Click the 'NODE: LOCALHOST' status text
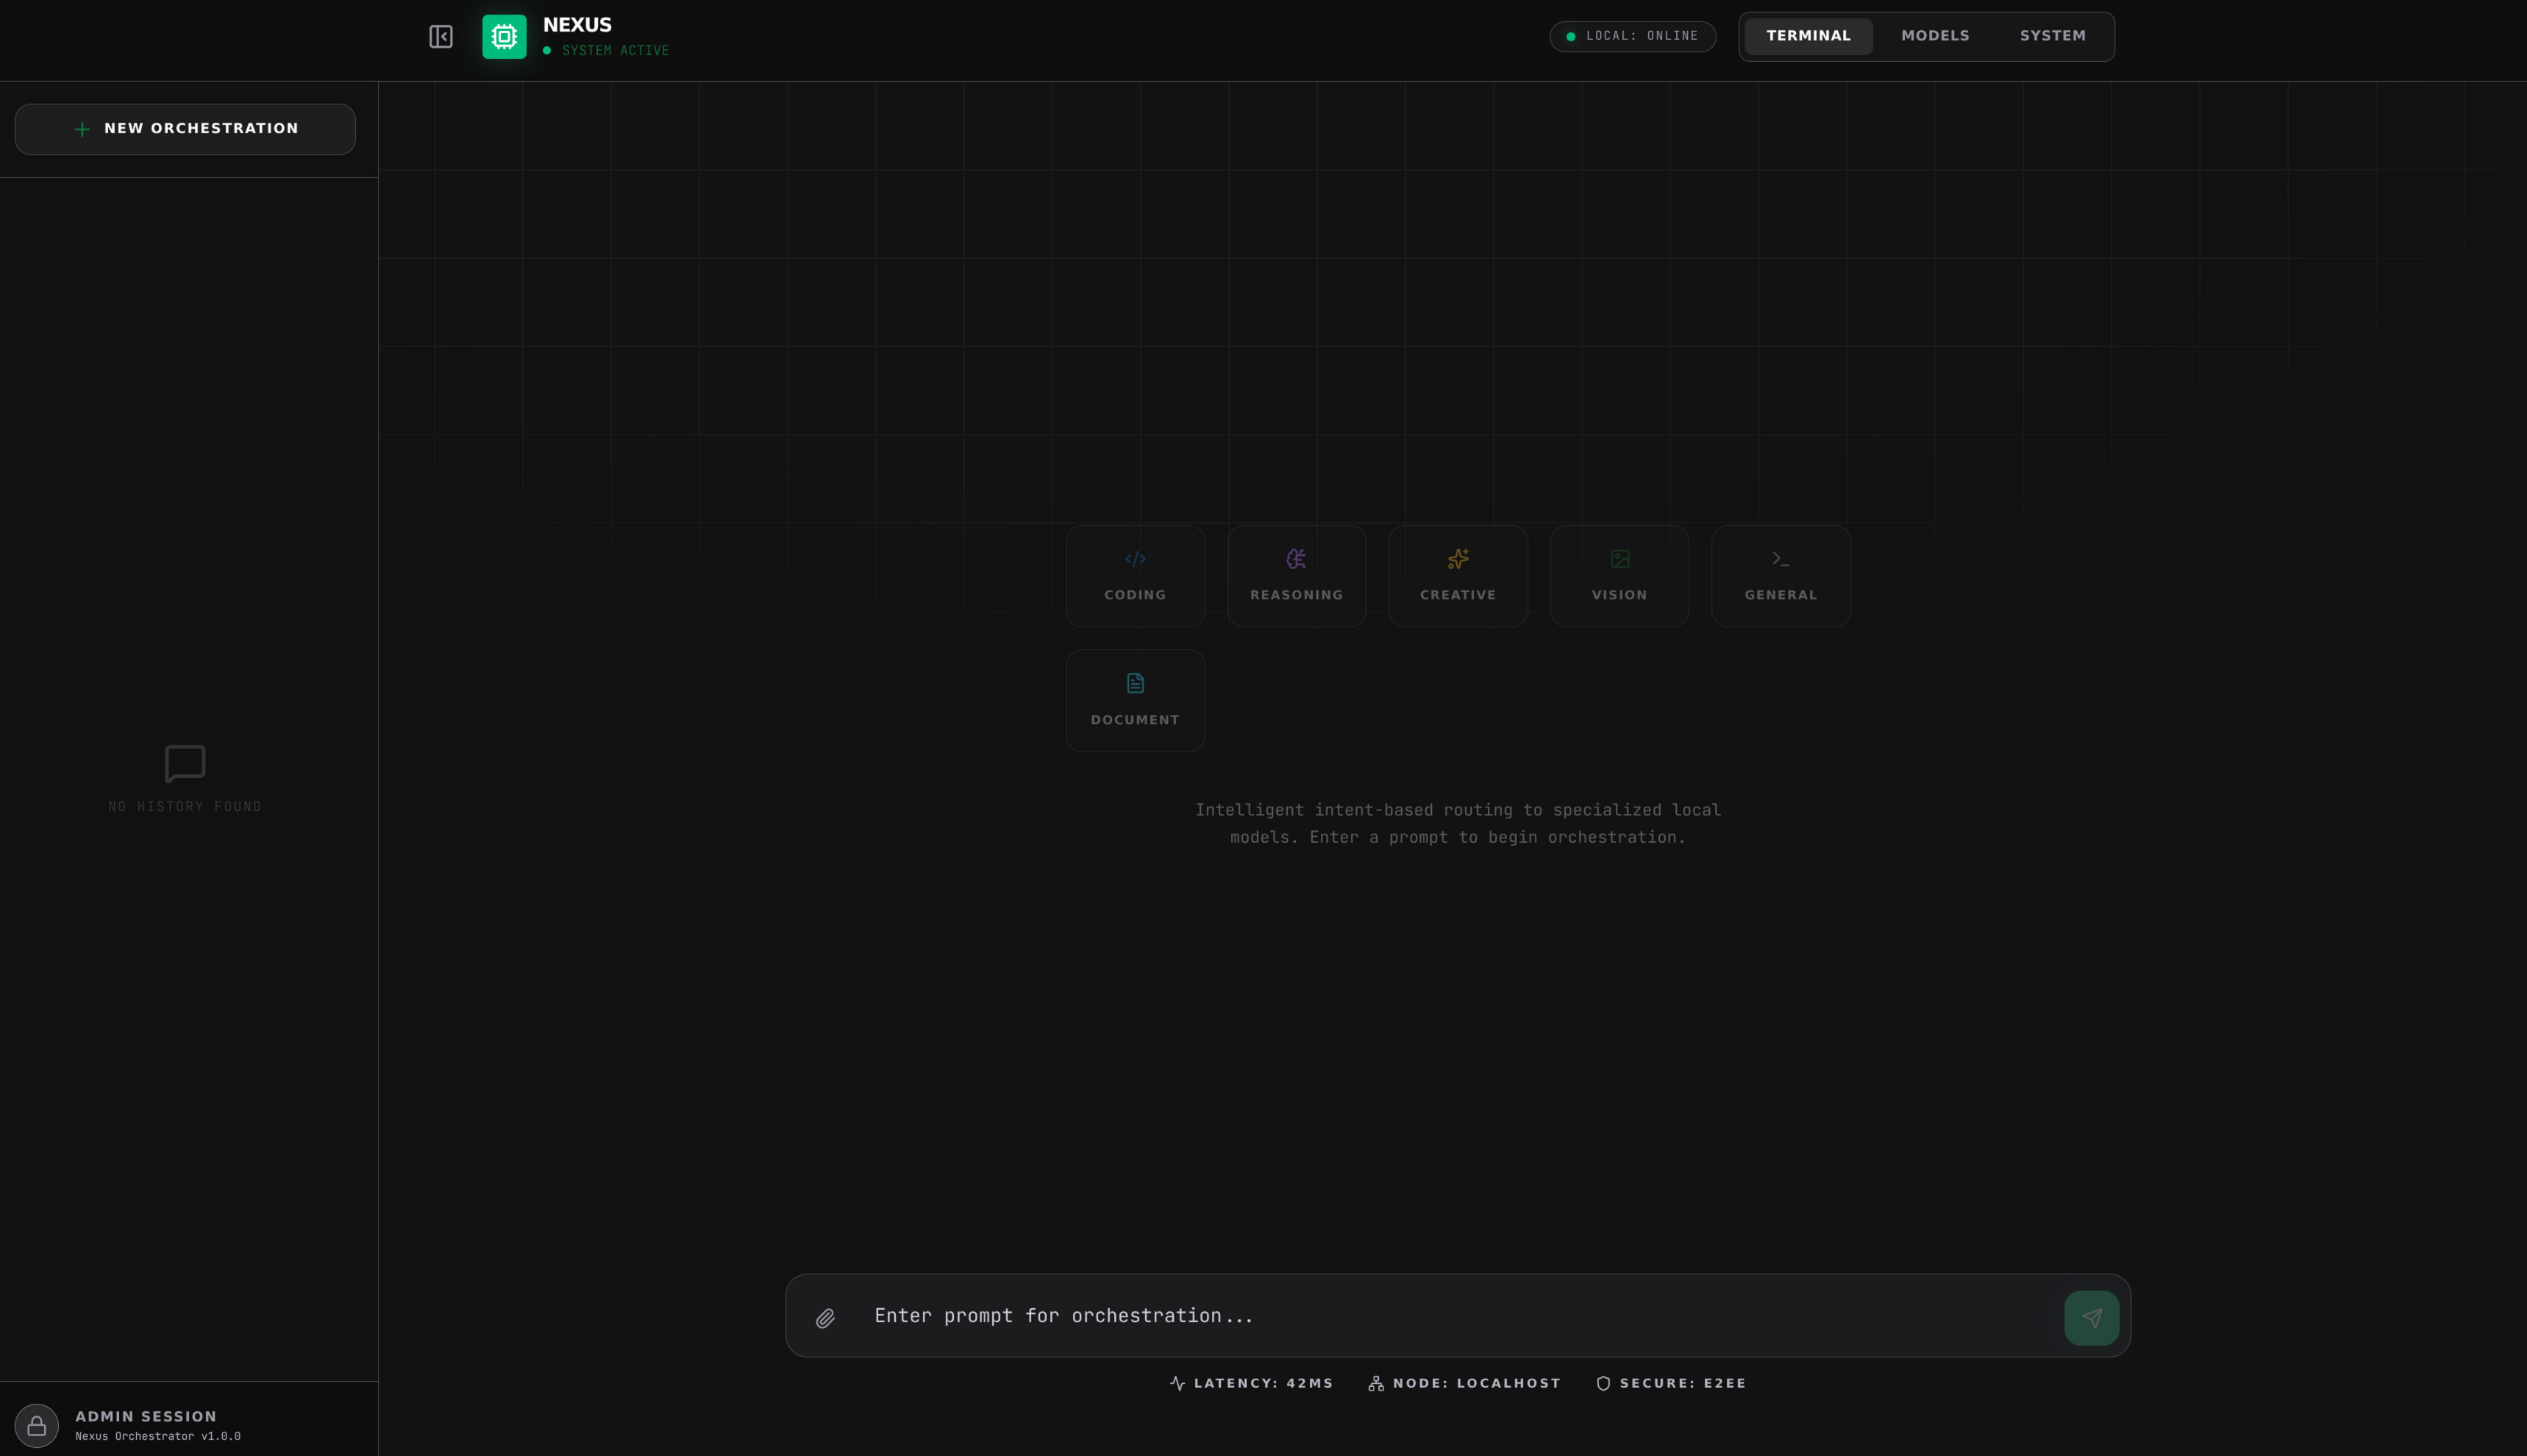 click(x=1477, y=1383)
